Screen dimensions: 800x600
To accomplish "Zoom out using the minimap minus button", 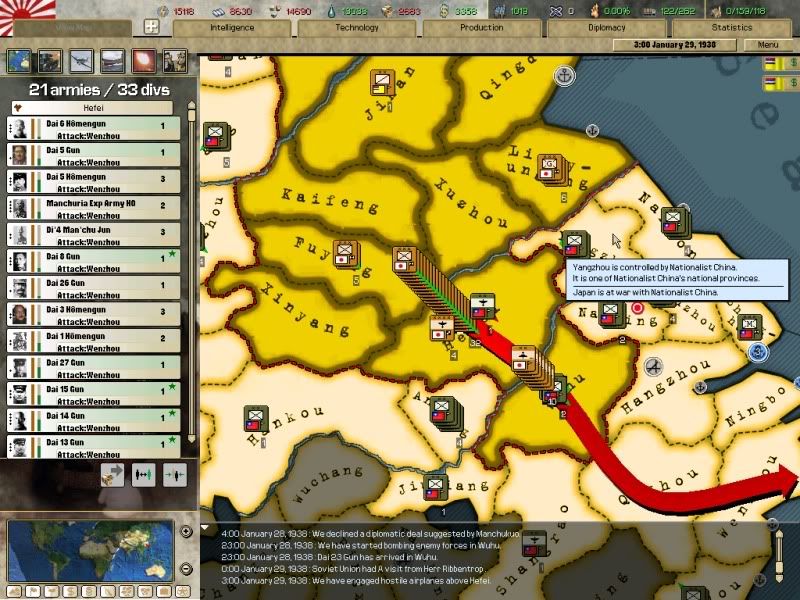I will [186, 568].
